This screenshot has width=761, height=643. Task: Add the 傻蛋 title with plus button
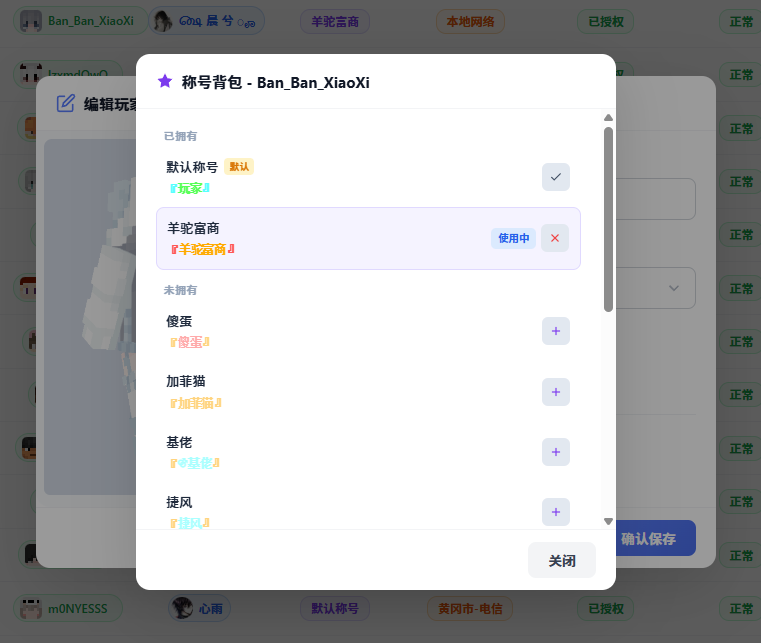pos(556,331)
